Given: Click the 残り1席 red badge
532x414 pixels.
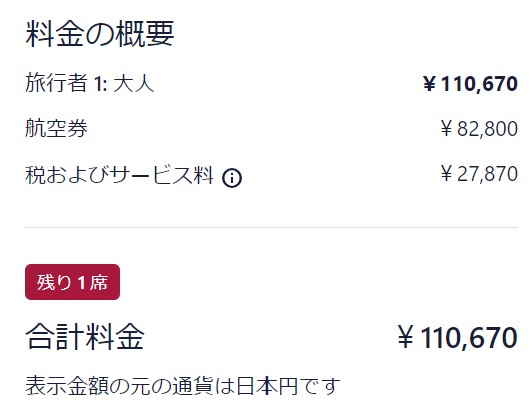Looking at the screenshot, I should tap(72, 282).
